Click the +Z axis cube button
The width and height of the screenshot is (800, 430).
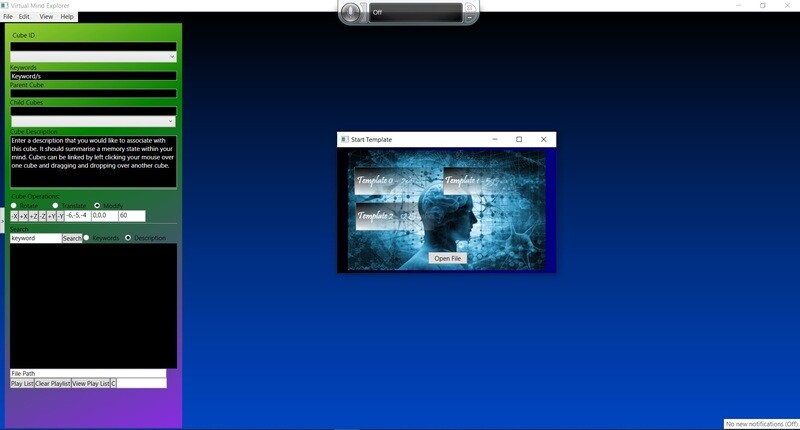click(34, 216)
